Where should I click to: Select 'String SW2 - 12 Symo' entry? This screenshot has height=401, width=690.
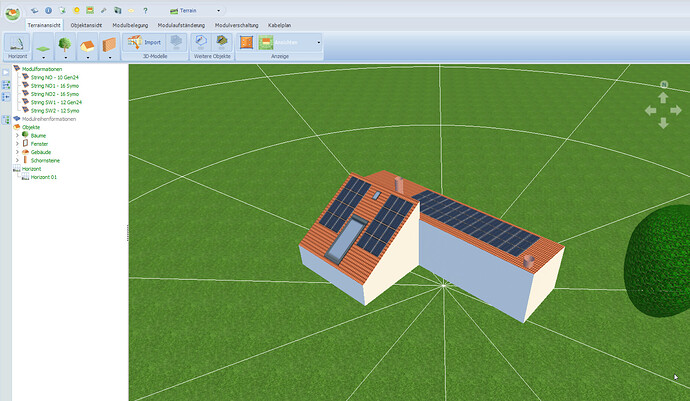(55, 111)
